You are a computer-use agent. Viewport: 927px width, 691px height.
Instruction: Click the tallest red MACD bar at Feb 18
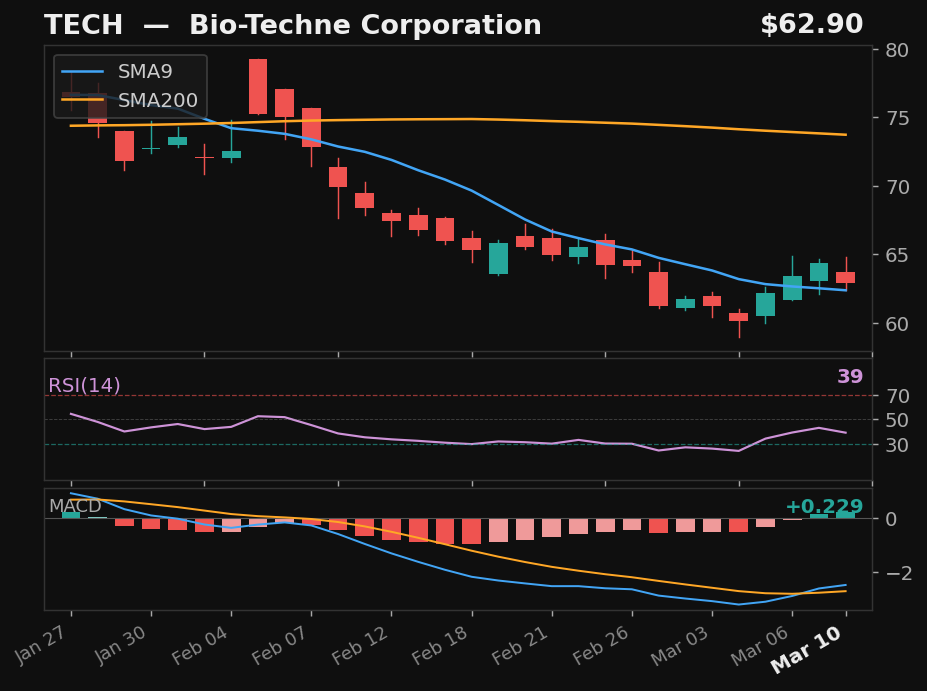[x=472, y=531]
